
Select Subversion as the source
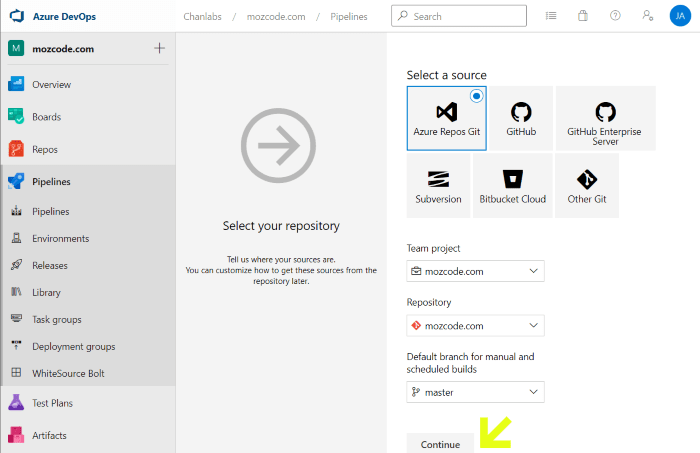(x=438, y=186)
